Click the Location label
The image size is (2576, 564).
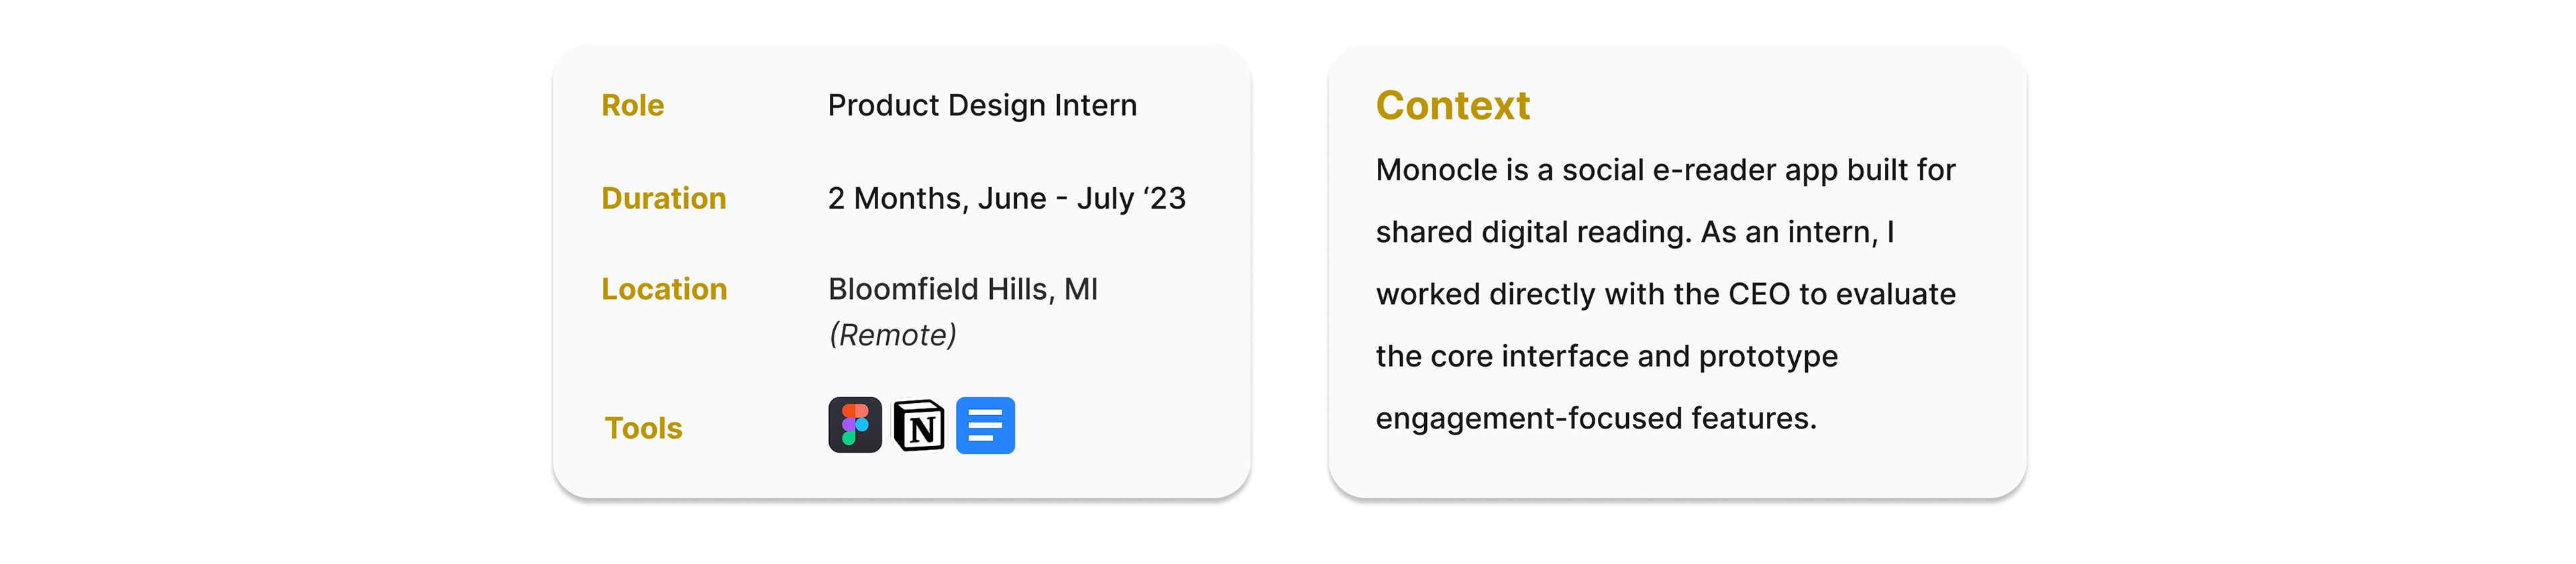coord(664,289)
